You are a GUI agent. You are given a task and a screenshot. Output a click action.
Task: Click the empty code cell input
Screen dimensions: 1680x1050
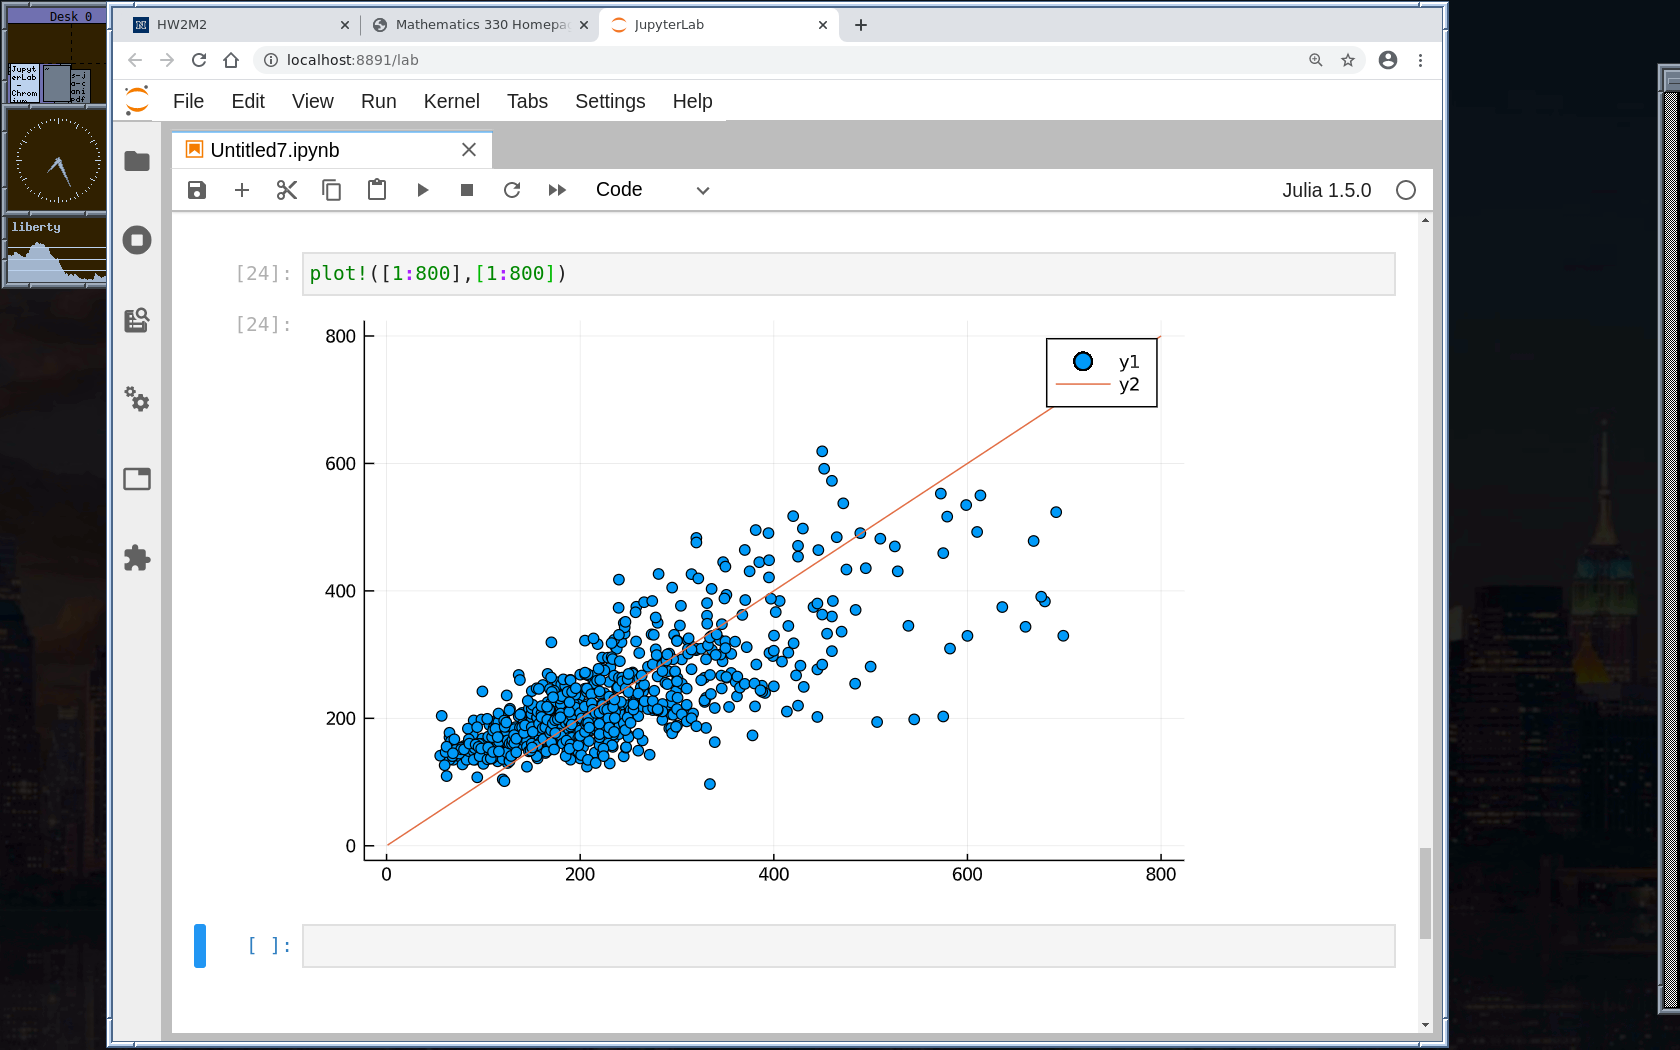[x=848, y=946]
